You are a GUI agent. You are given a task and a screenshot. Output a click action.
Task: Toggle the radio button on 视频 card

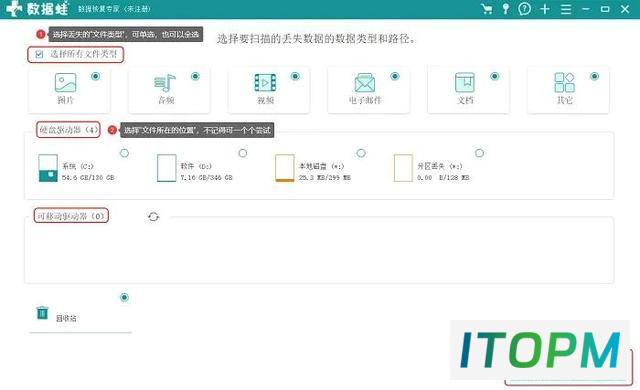tap(295, 76)
